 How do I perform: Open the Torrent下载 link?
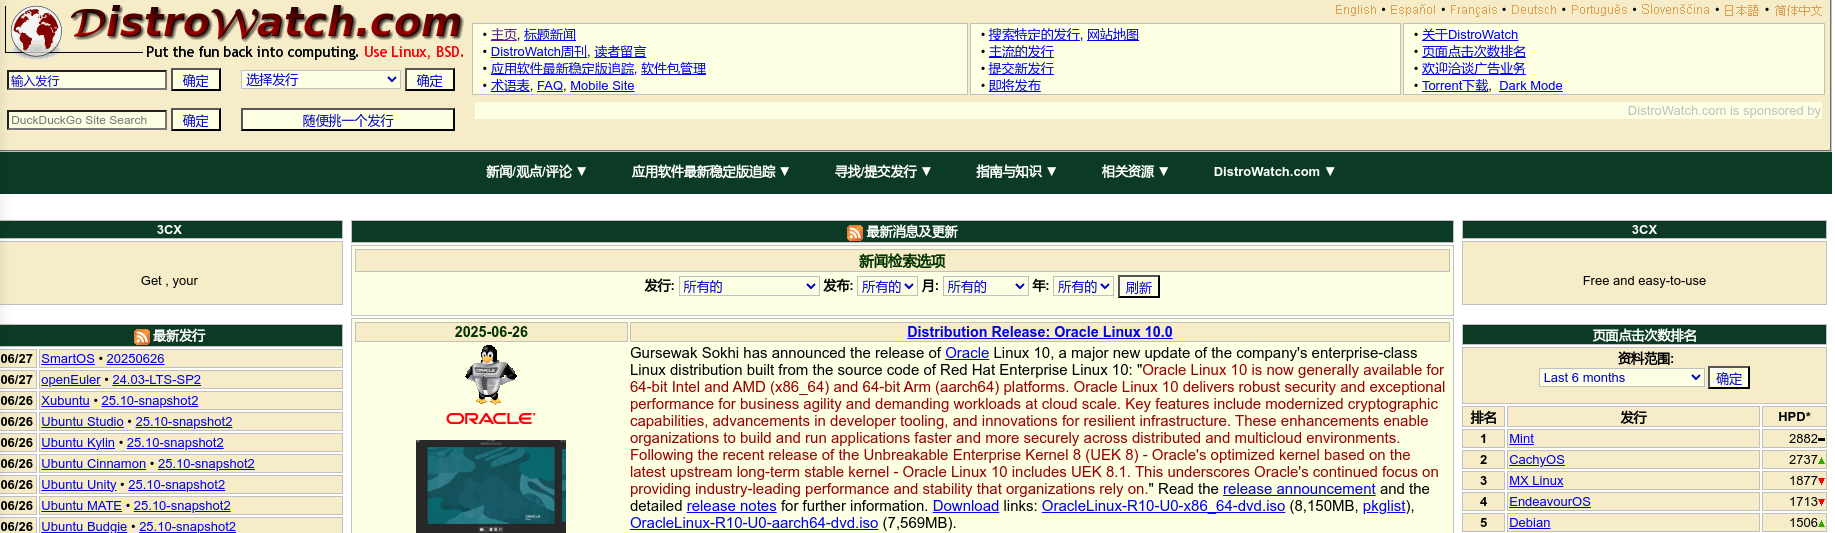click(x=1455, y=86)
